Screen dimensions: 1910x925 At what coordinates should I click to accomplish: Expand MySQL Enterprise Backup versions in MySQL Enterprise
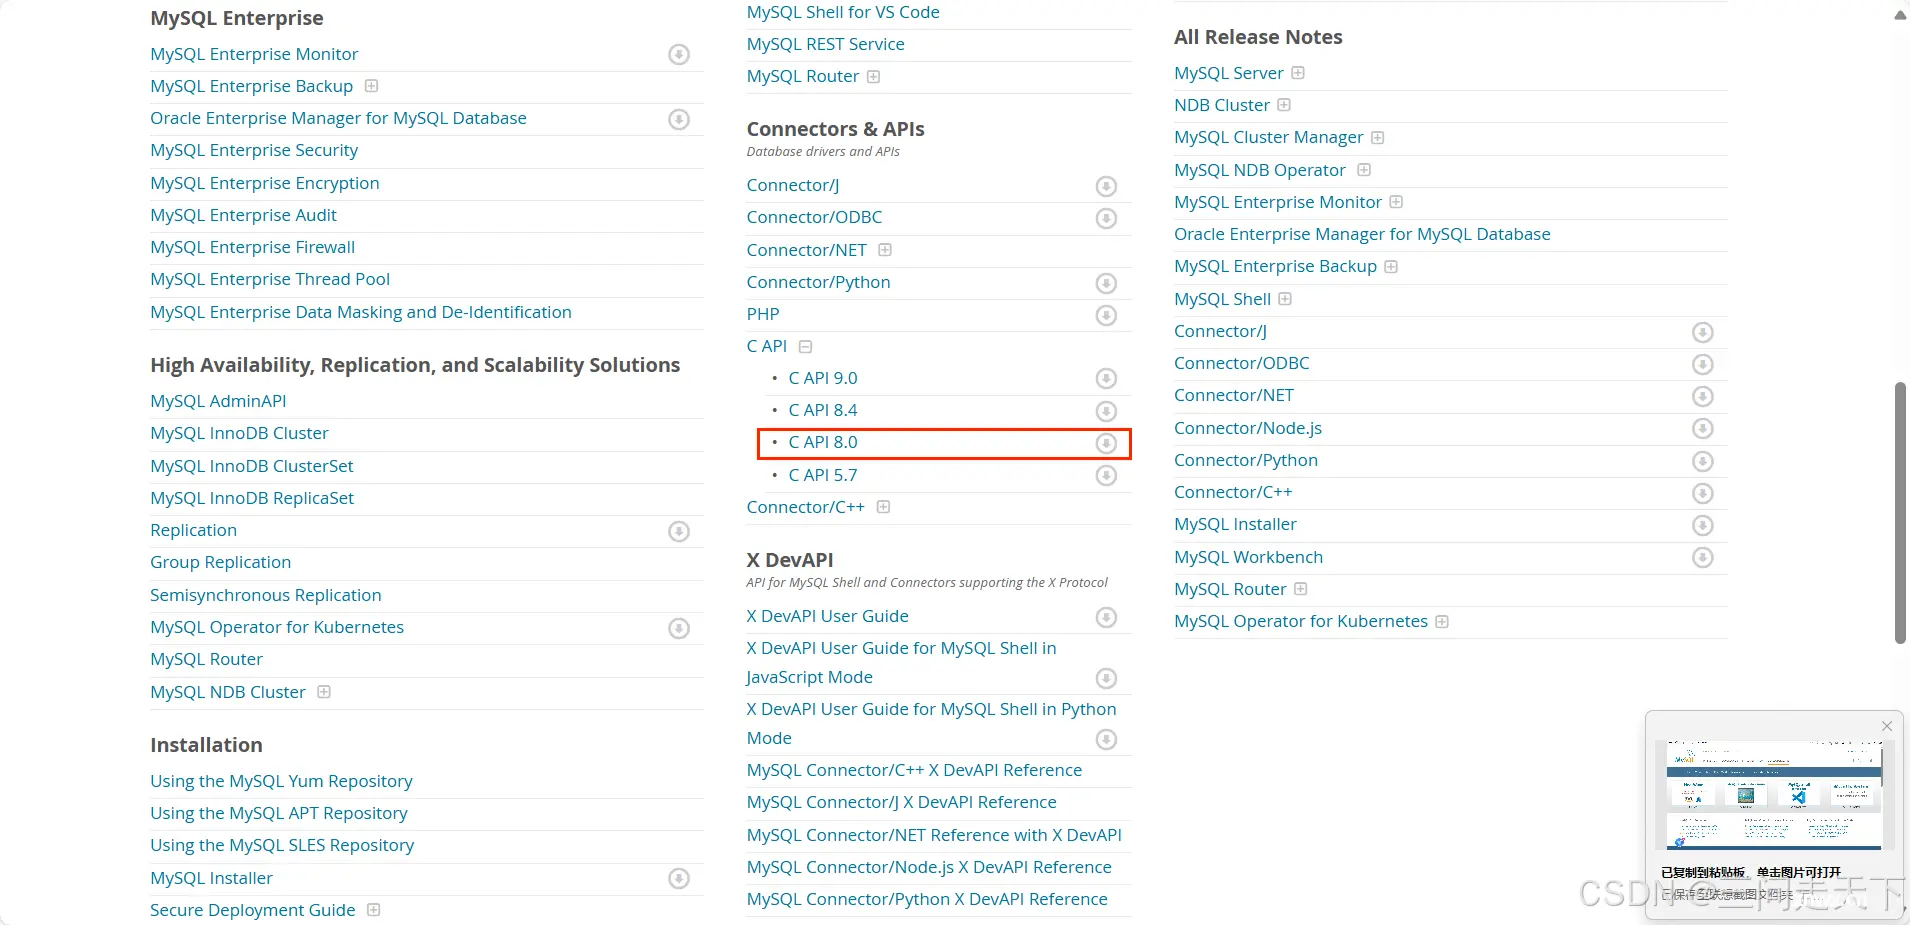pyautogui.click(x=372, y=86)
